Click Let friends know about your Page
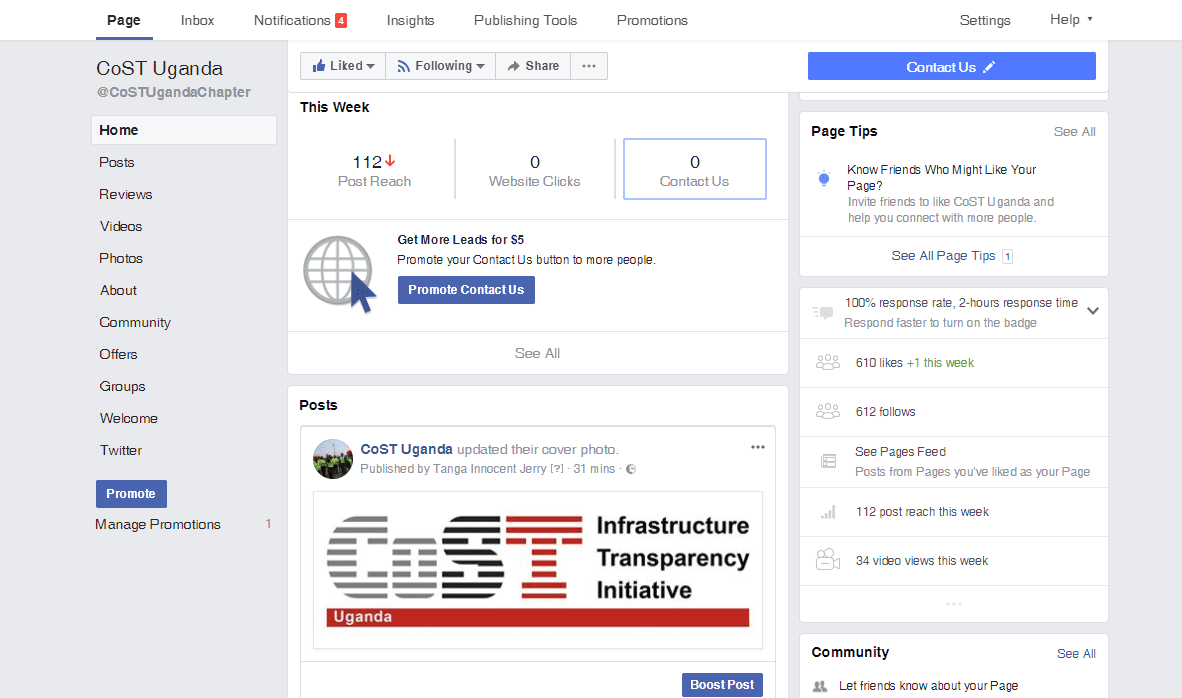Image resolution: width=1182 pixels, height=698 pixels. coord(928,686)
